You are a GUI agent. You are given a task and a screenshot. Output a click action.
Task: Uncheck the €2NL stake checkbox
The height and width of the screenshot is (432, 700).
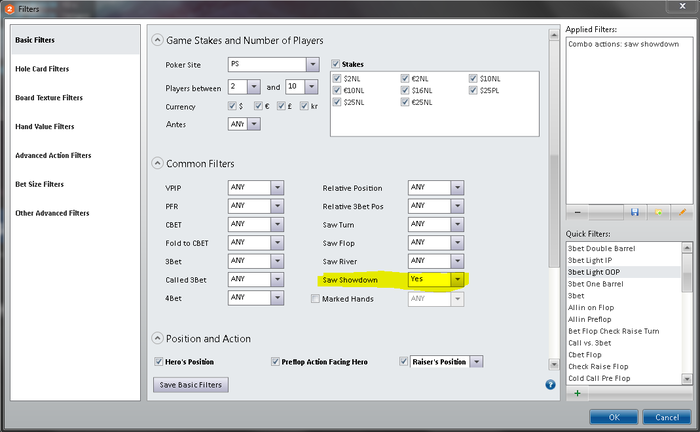pos(405,78)
